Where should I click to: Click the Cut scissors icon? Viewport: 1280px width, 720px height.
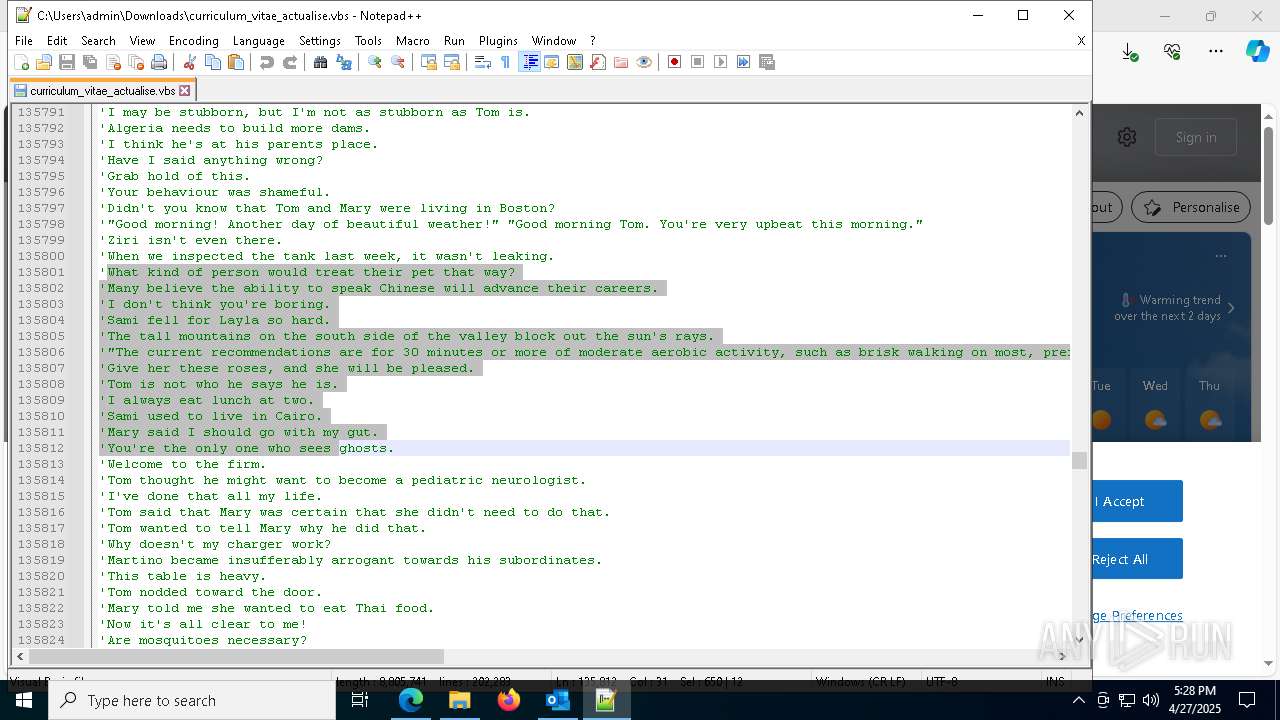[x=190, y=62]
